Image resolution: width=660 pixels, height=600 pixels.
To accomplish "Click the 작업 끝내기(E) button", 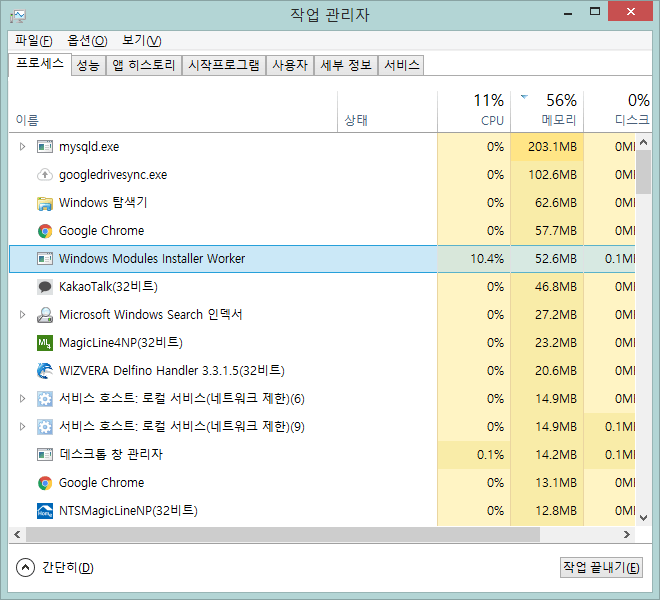I will coord(601,568).
